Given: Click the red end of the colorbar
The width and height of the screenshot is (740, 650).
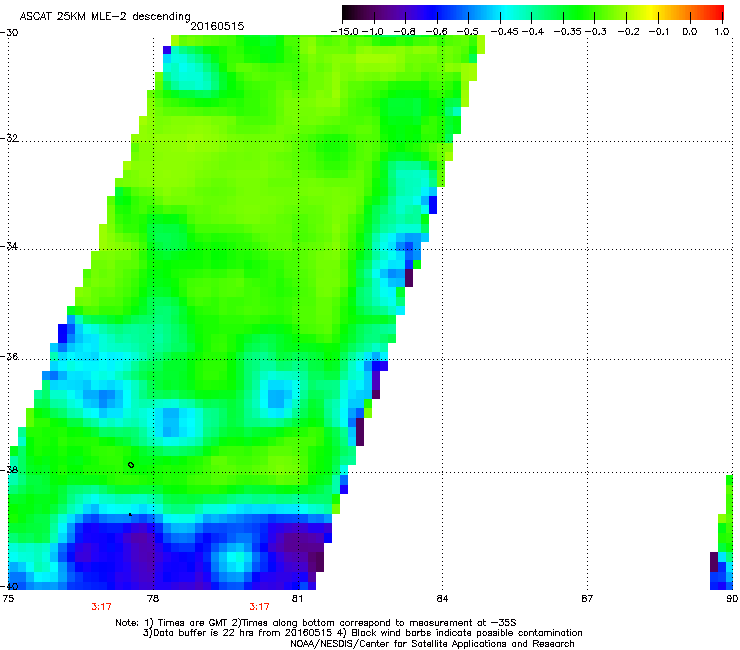Looking at the screenshot, I should click(716, 13).
